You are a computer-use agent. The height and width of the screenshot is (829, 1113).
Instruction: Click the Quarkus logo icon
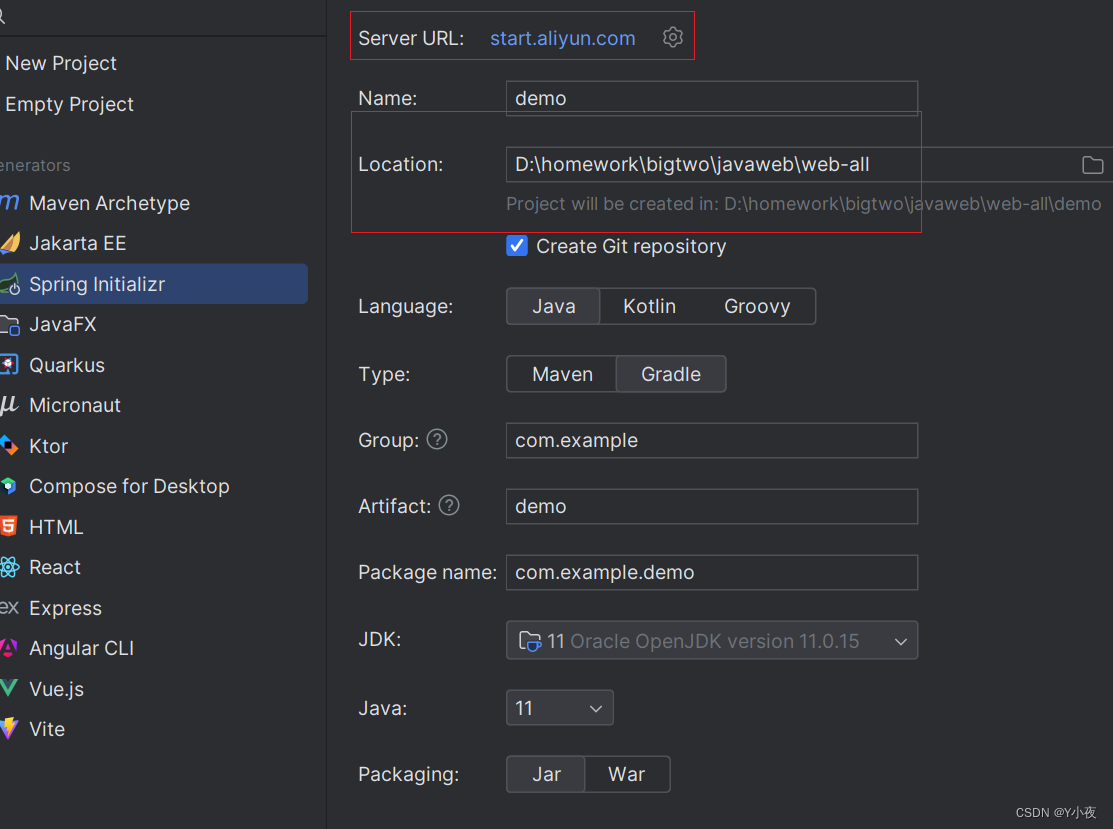(9, 365)
